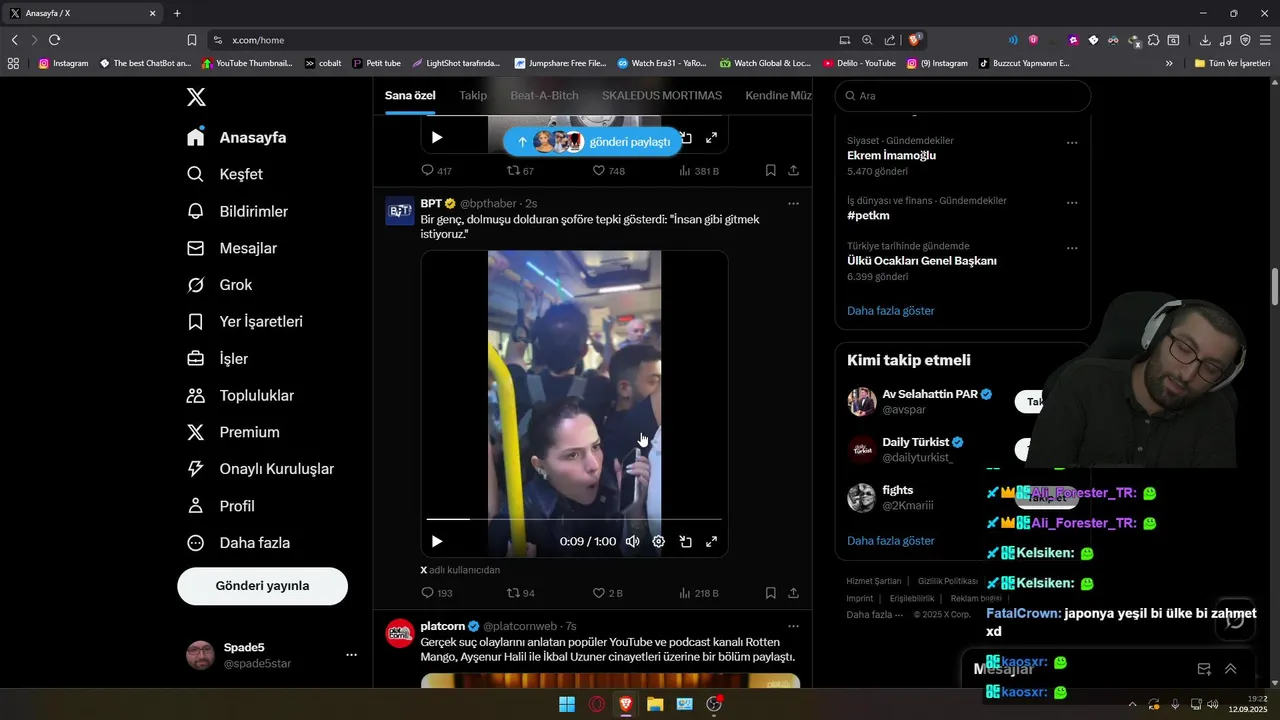Click the X logo in the sidebar
Screen dimensions: 1280x720
coord(196,97)
